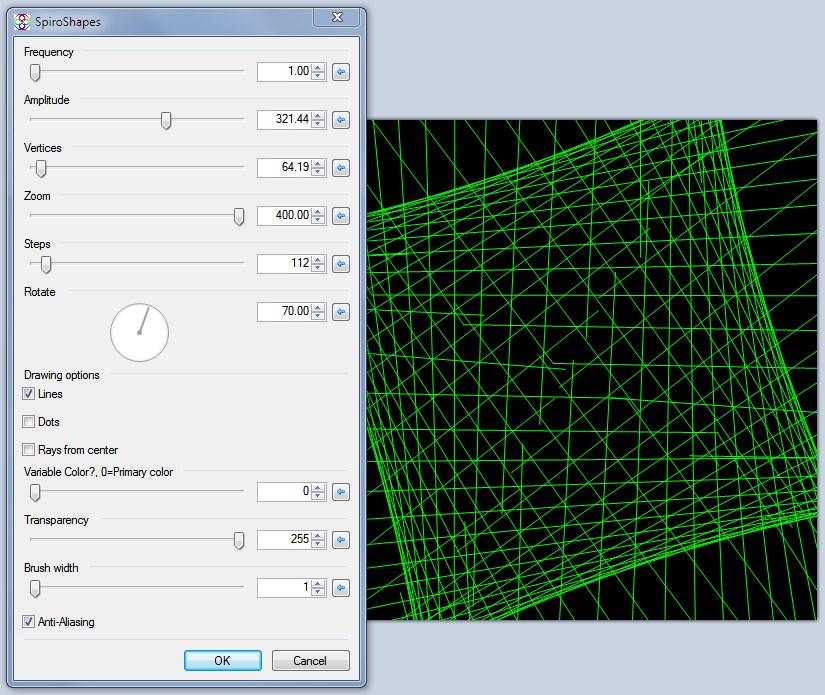
Task: Increase Brush width using up spinner arrow
Action: tap(318, 583)
